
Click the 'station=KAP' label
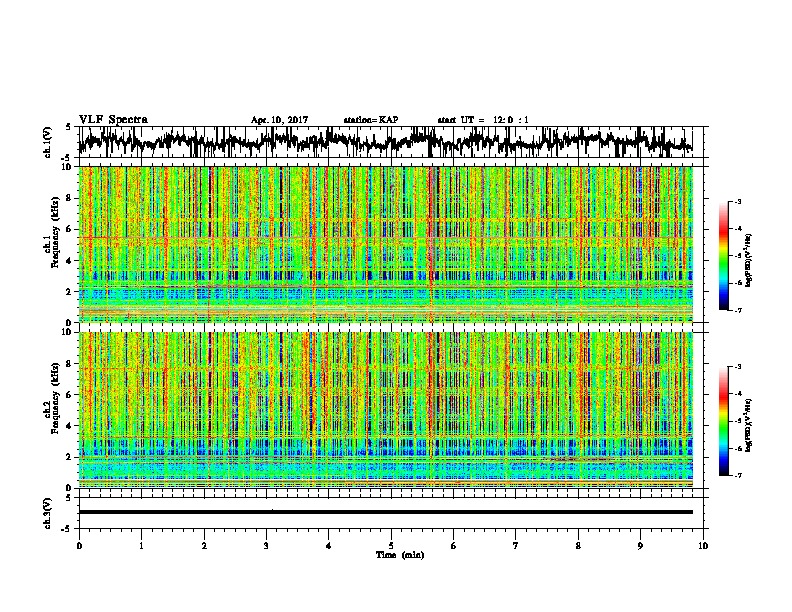[371, 120]
